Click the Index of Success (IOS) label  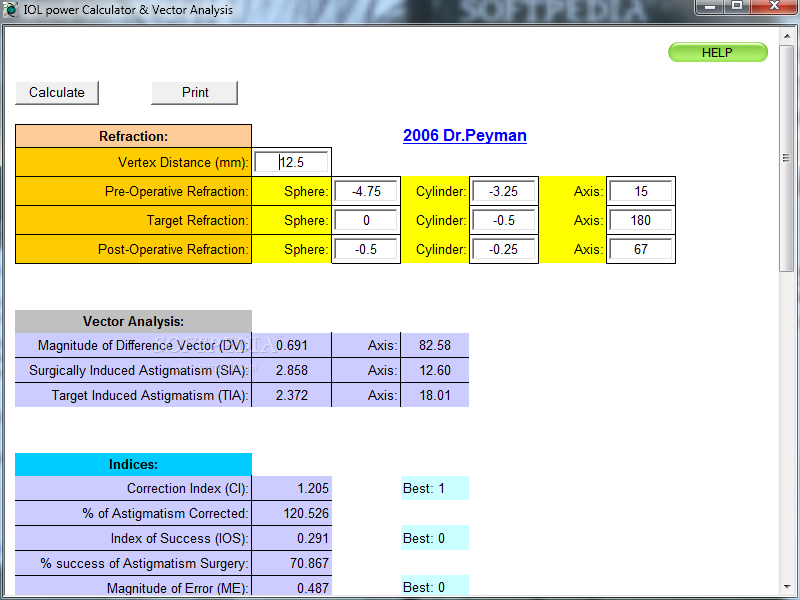(180, 538)
